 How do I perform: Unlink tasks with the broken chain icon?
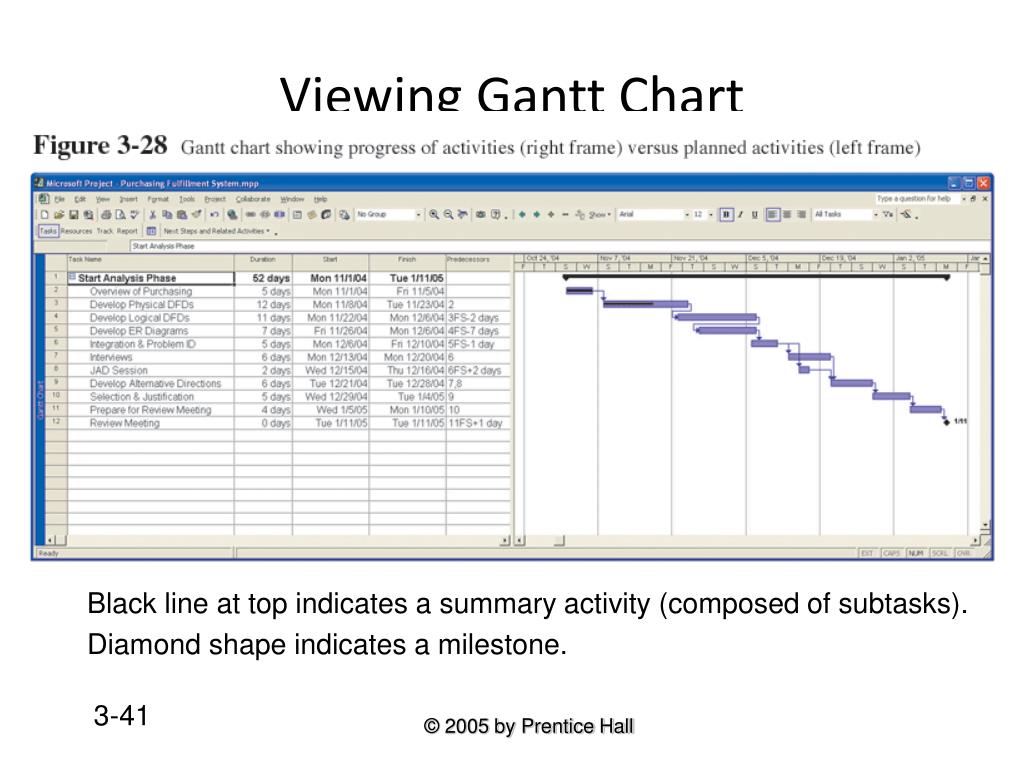pos(265,214)
